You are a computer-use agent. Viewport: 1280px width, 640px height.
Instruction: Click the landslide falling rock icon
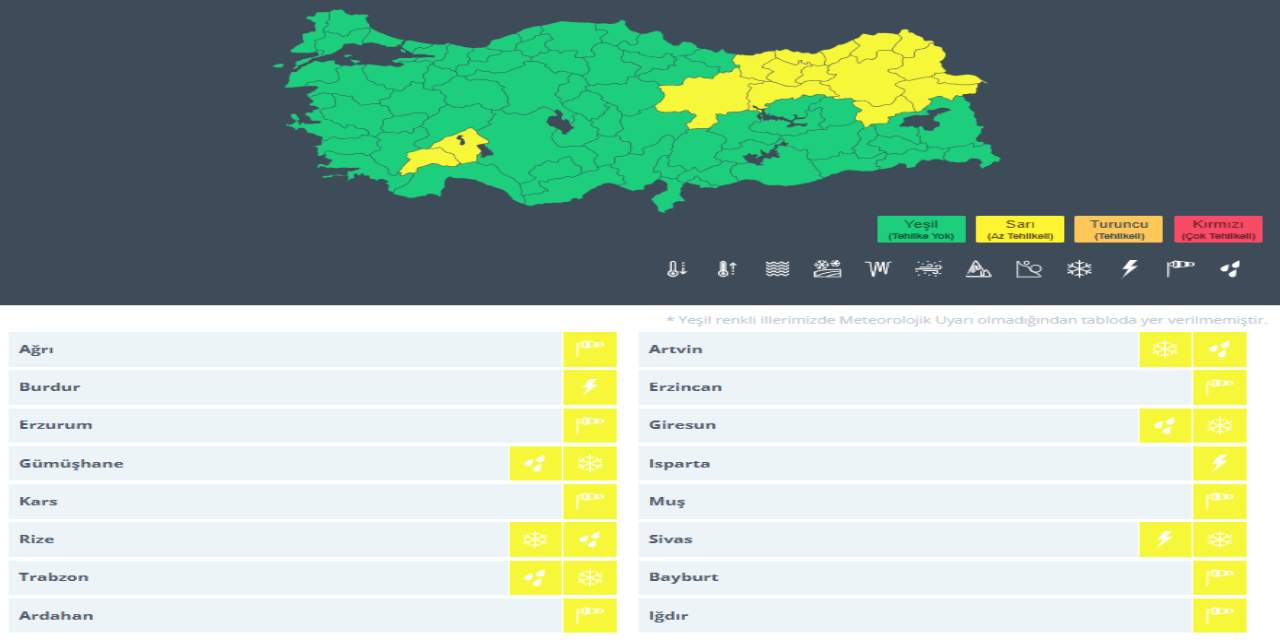1029,268
